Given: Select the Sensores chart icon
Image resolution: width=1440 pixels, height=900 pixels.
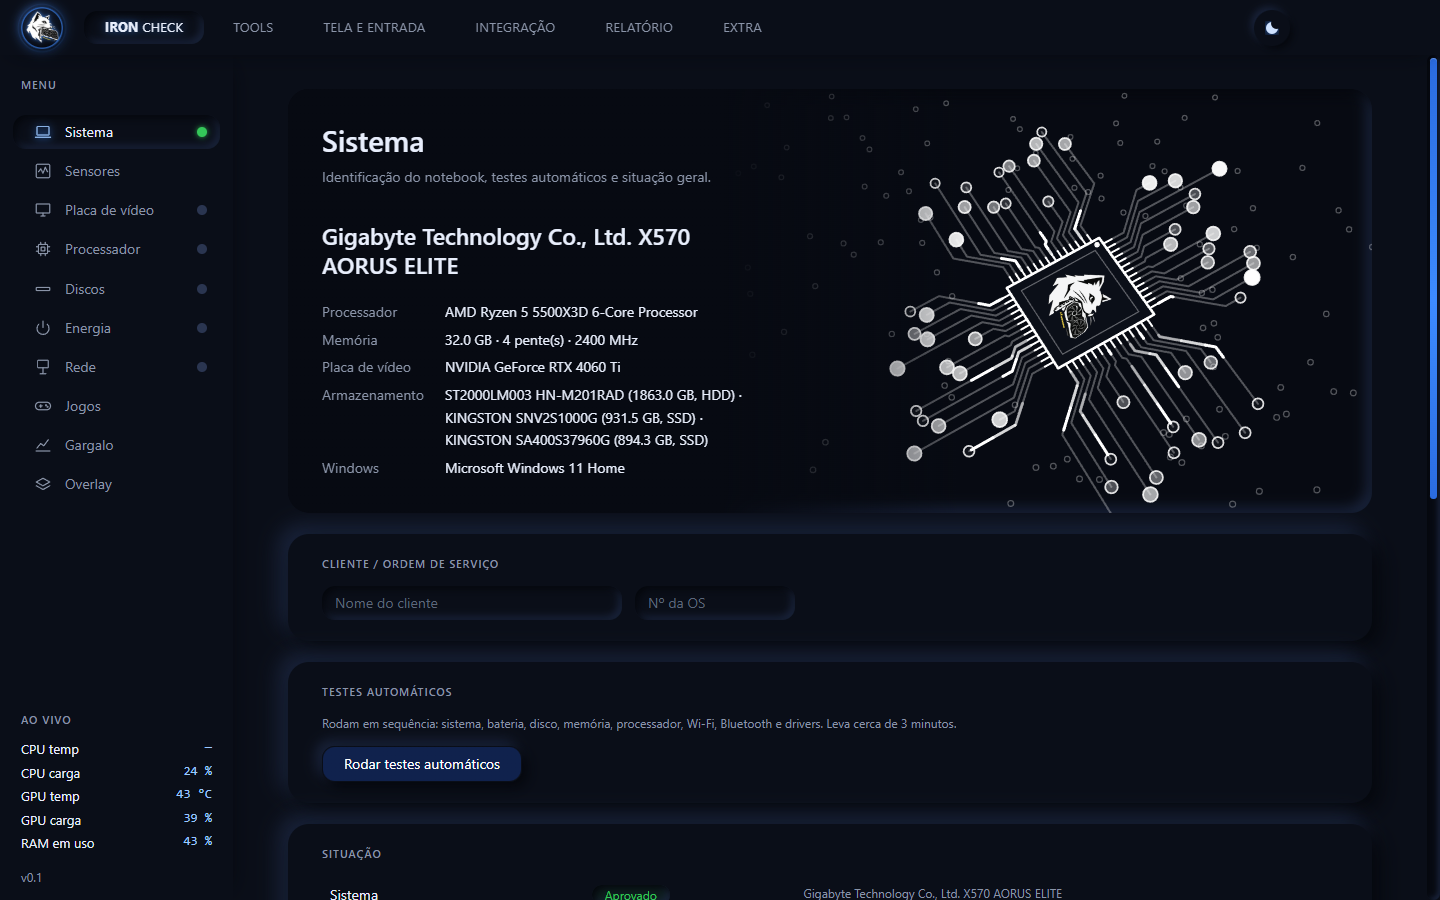Looking at the screenshot, I should click(x=43, y=171).
